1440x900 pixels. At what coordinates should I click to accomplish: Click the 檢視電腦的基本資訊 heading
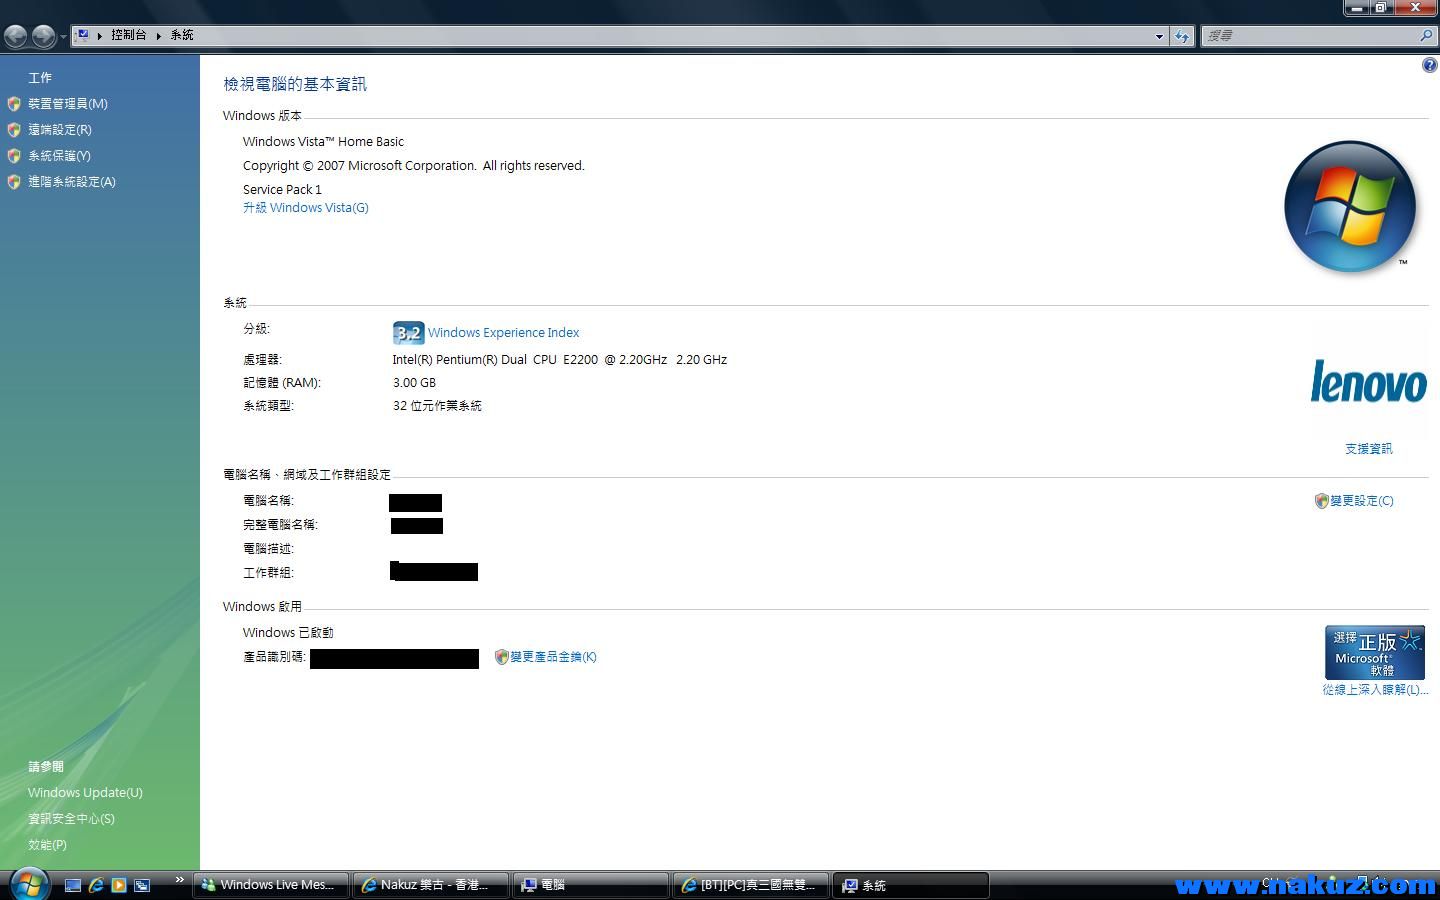[x=295, y=84]
